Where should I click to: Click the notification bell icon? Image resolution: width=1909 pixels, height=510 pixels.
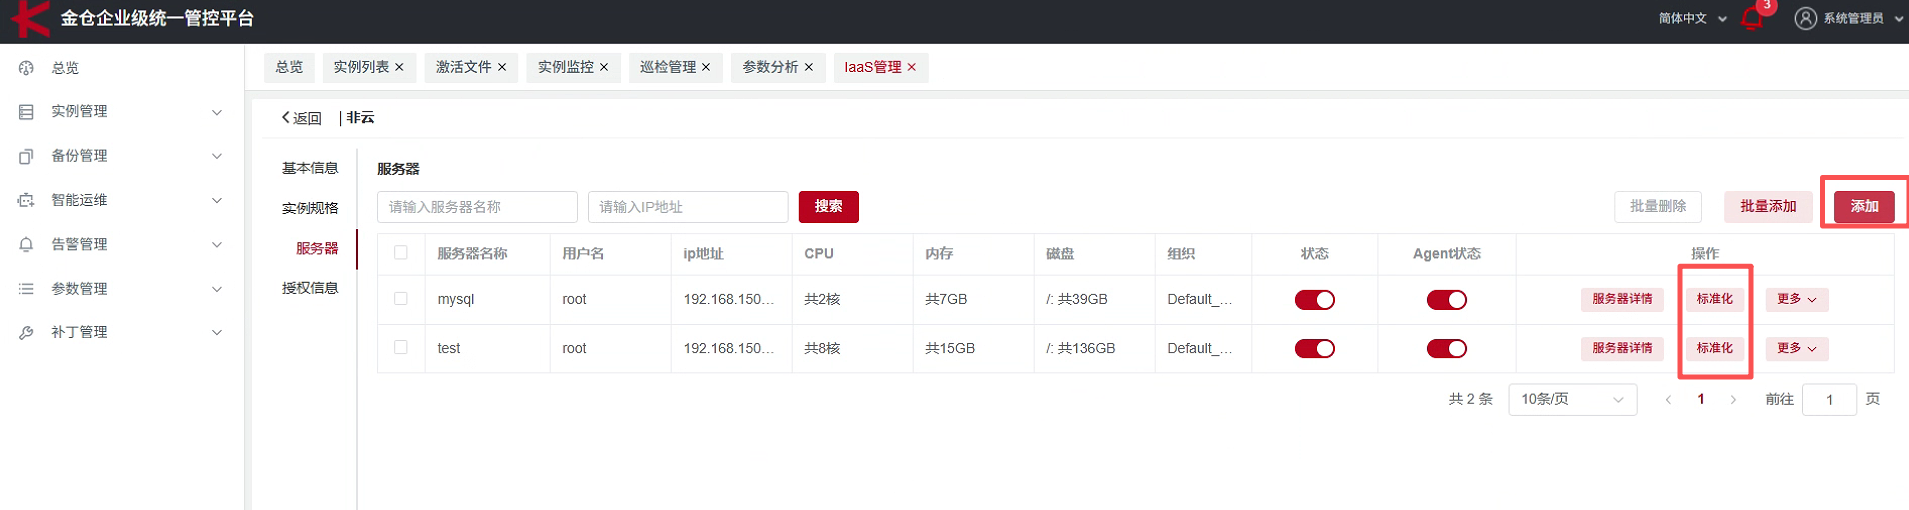pos(1751,19)
